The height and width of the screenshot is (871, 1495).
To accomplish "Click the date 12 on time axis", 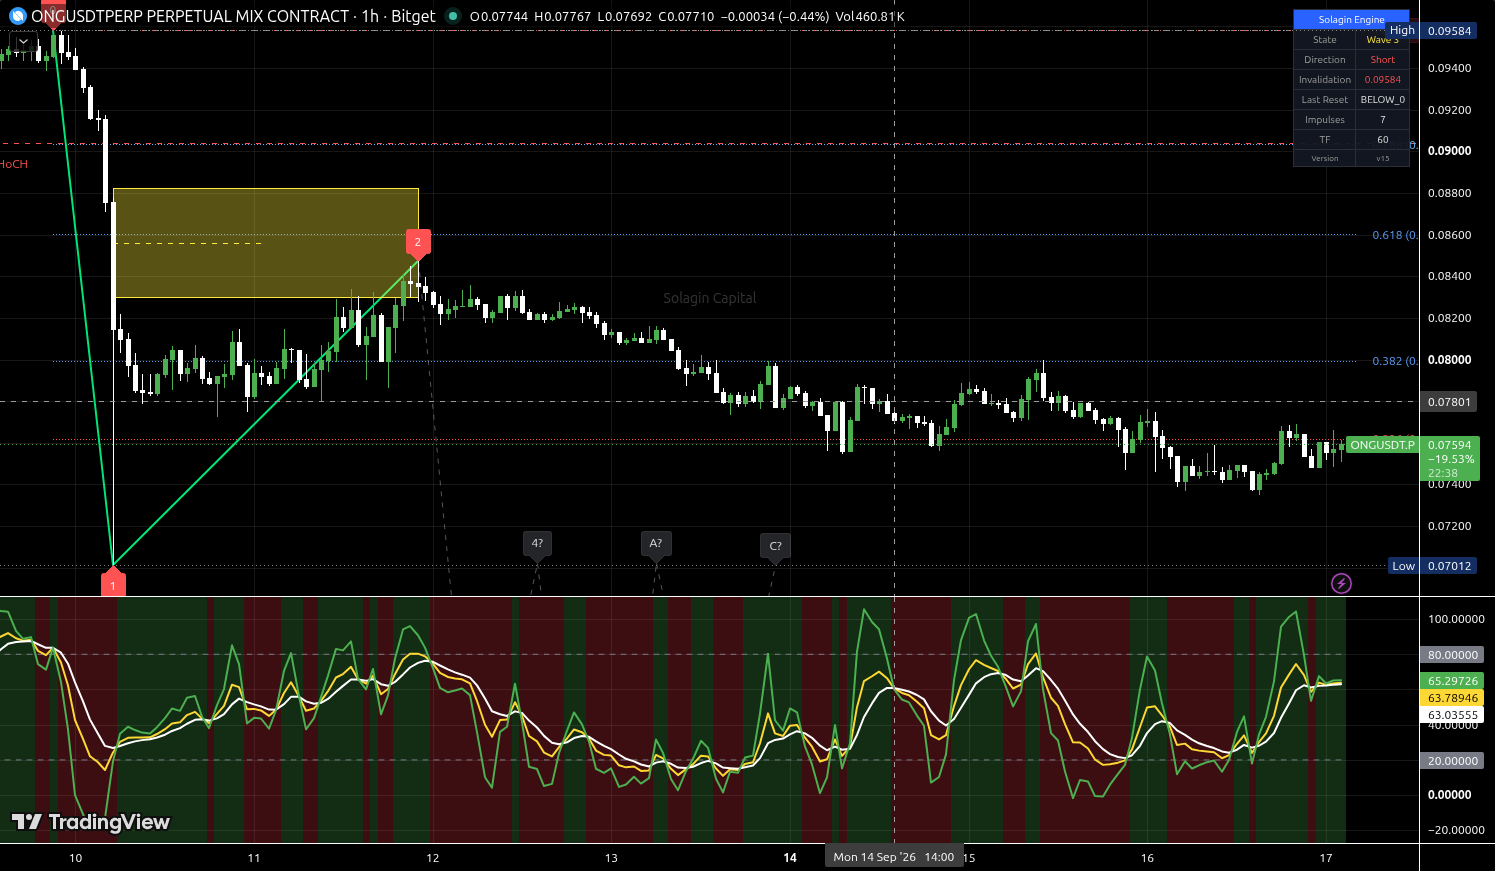I will (433, 858).
